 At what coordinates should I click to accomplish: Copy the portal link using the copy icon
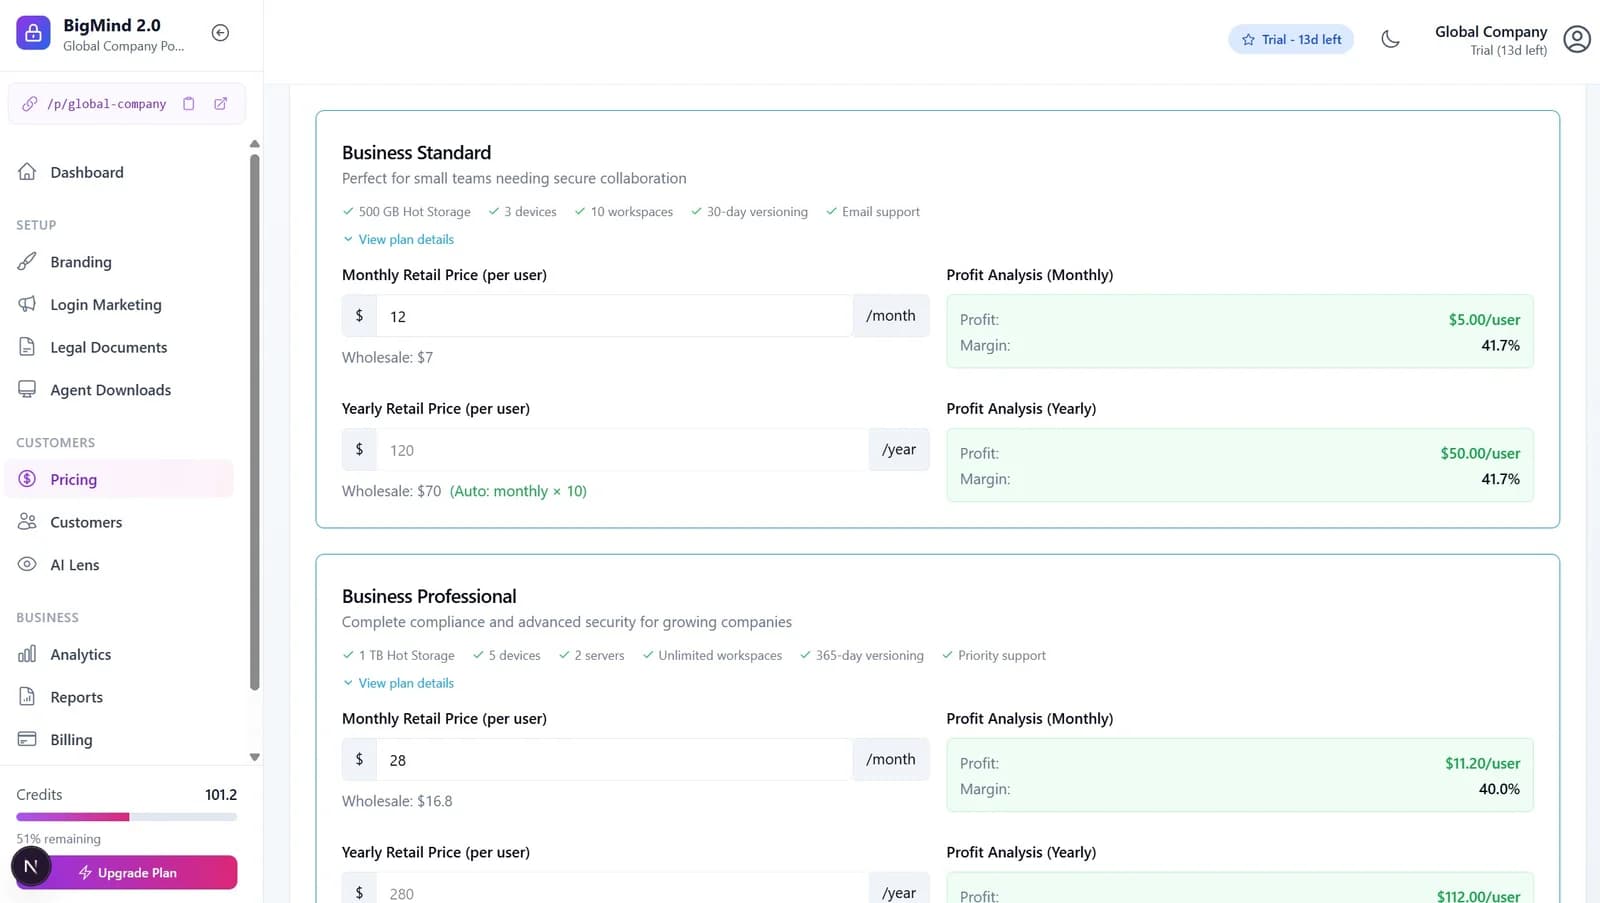188,103
